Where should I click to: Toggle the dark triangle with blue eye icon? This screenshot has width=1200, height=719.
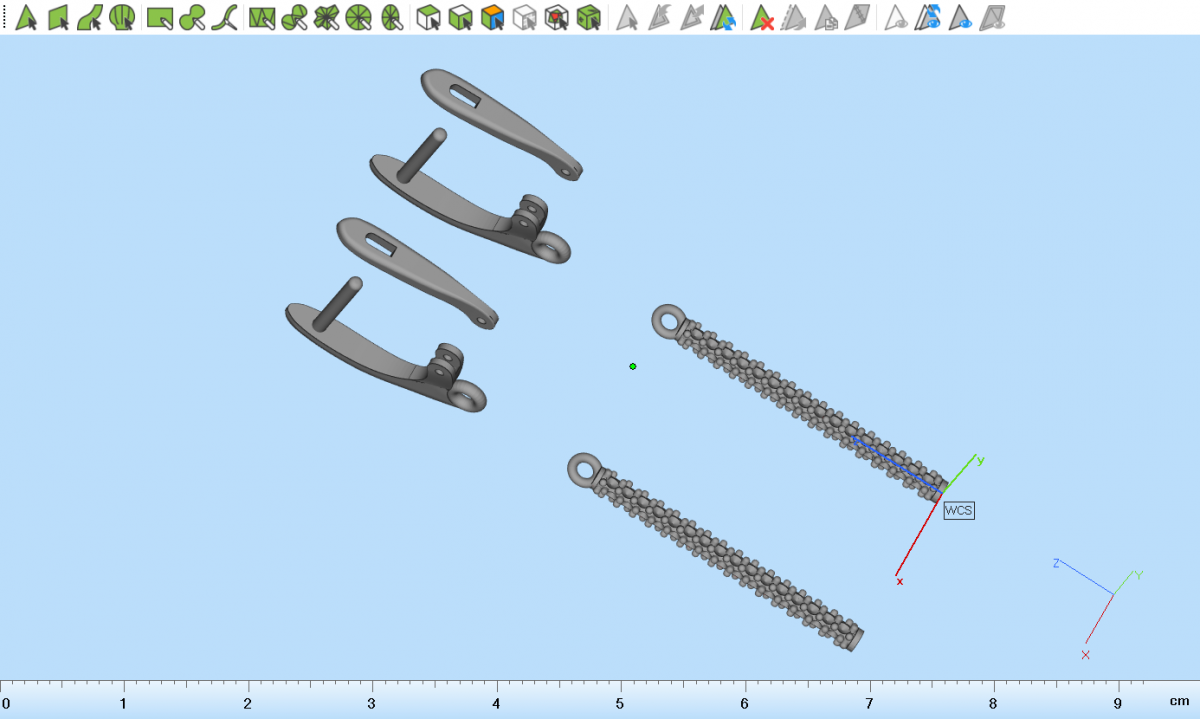click(x=961, y=17)
